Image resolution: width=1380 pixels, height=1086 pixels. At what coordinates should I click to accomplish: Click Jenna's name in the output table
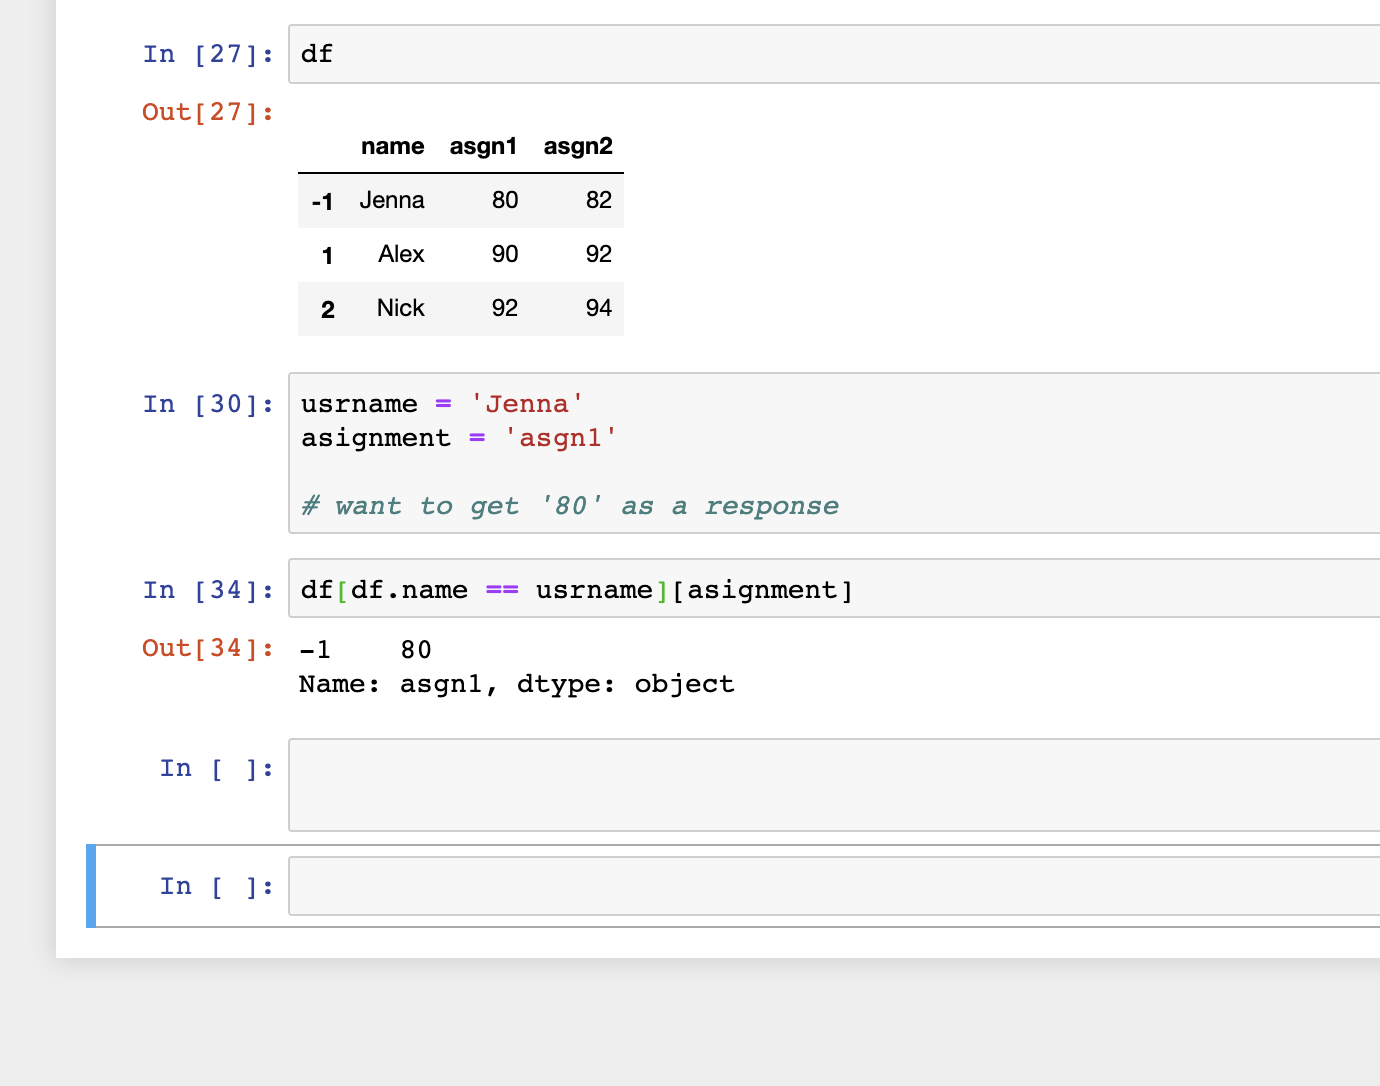[x=392, y=200]
